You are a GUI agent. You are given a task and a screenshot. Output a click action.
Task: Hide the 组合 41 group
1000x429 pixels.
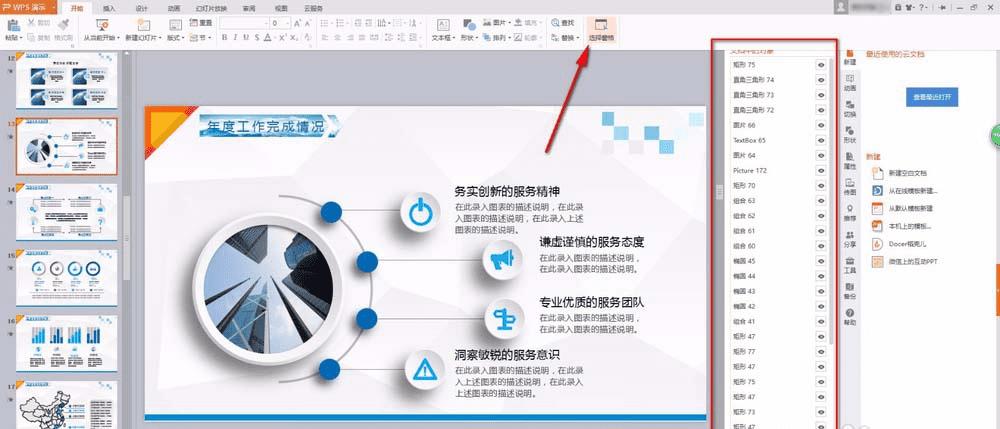tap(821, 321)
